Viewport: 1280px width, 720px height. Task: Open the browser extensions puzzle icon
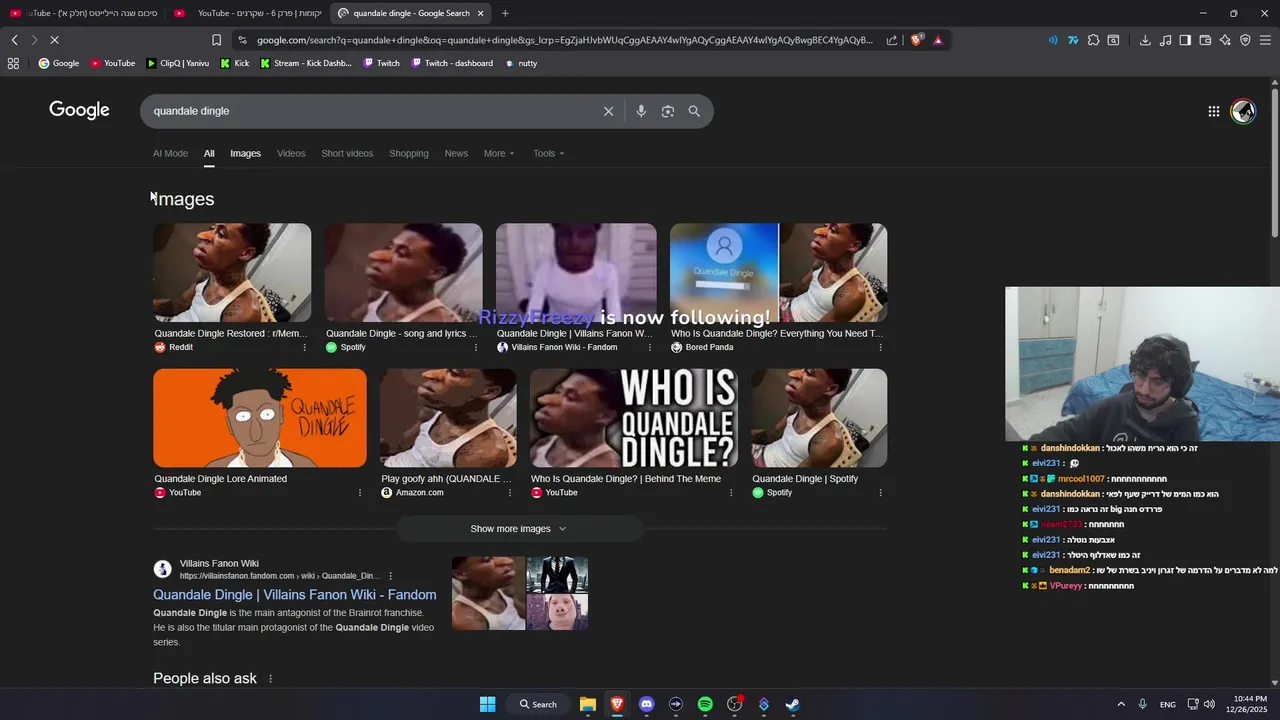tap(1093, 40)
